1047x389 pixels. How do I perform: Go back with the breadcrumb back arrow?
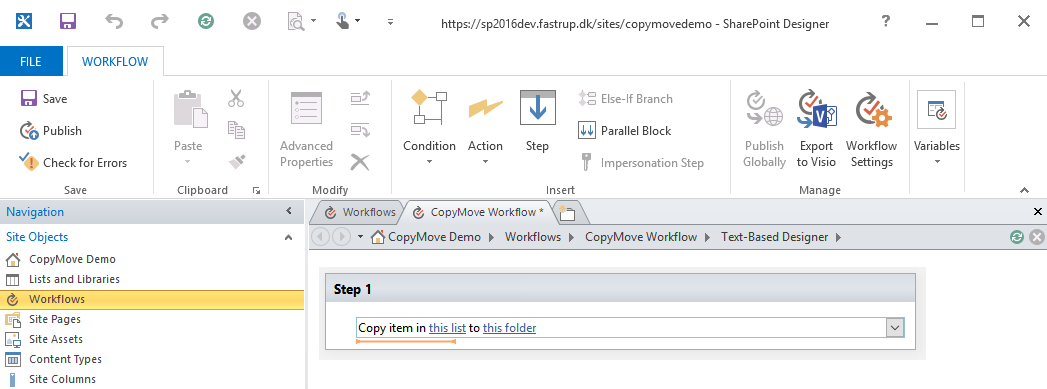pos(321,236)
